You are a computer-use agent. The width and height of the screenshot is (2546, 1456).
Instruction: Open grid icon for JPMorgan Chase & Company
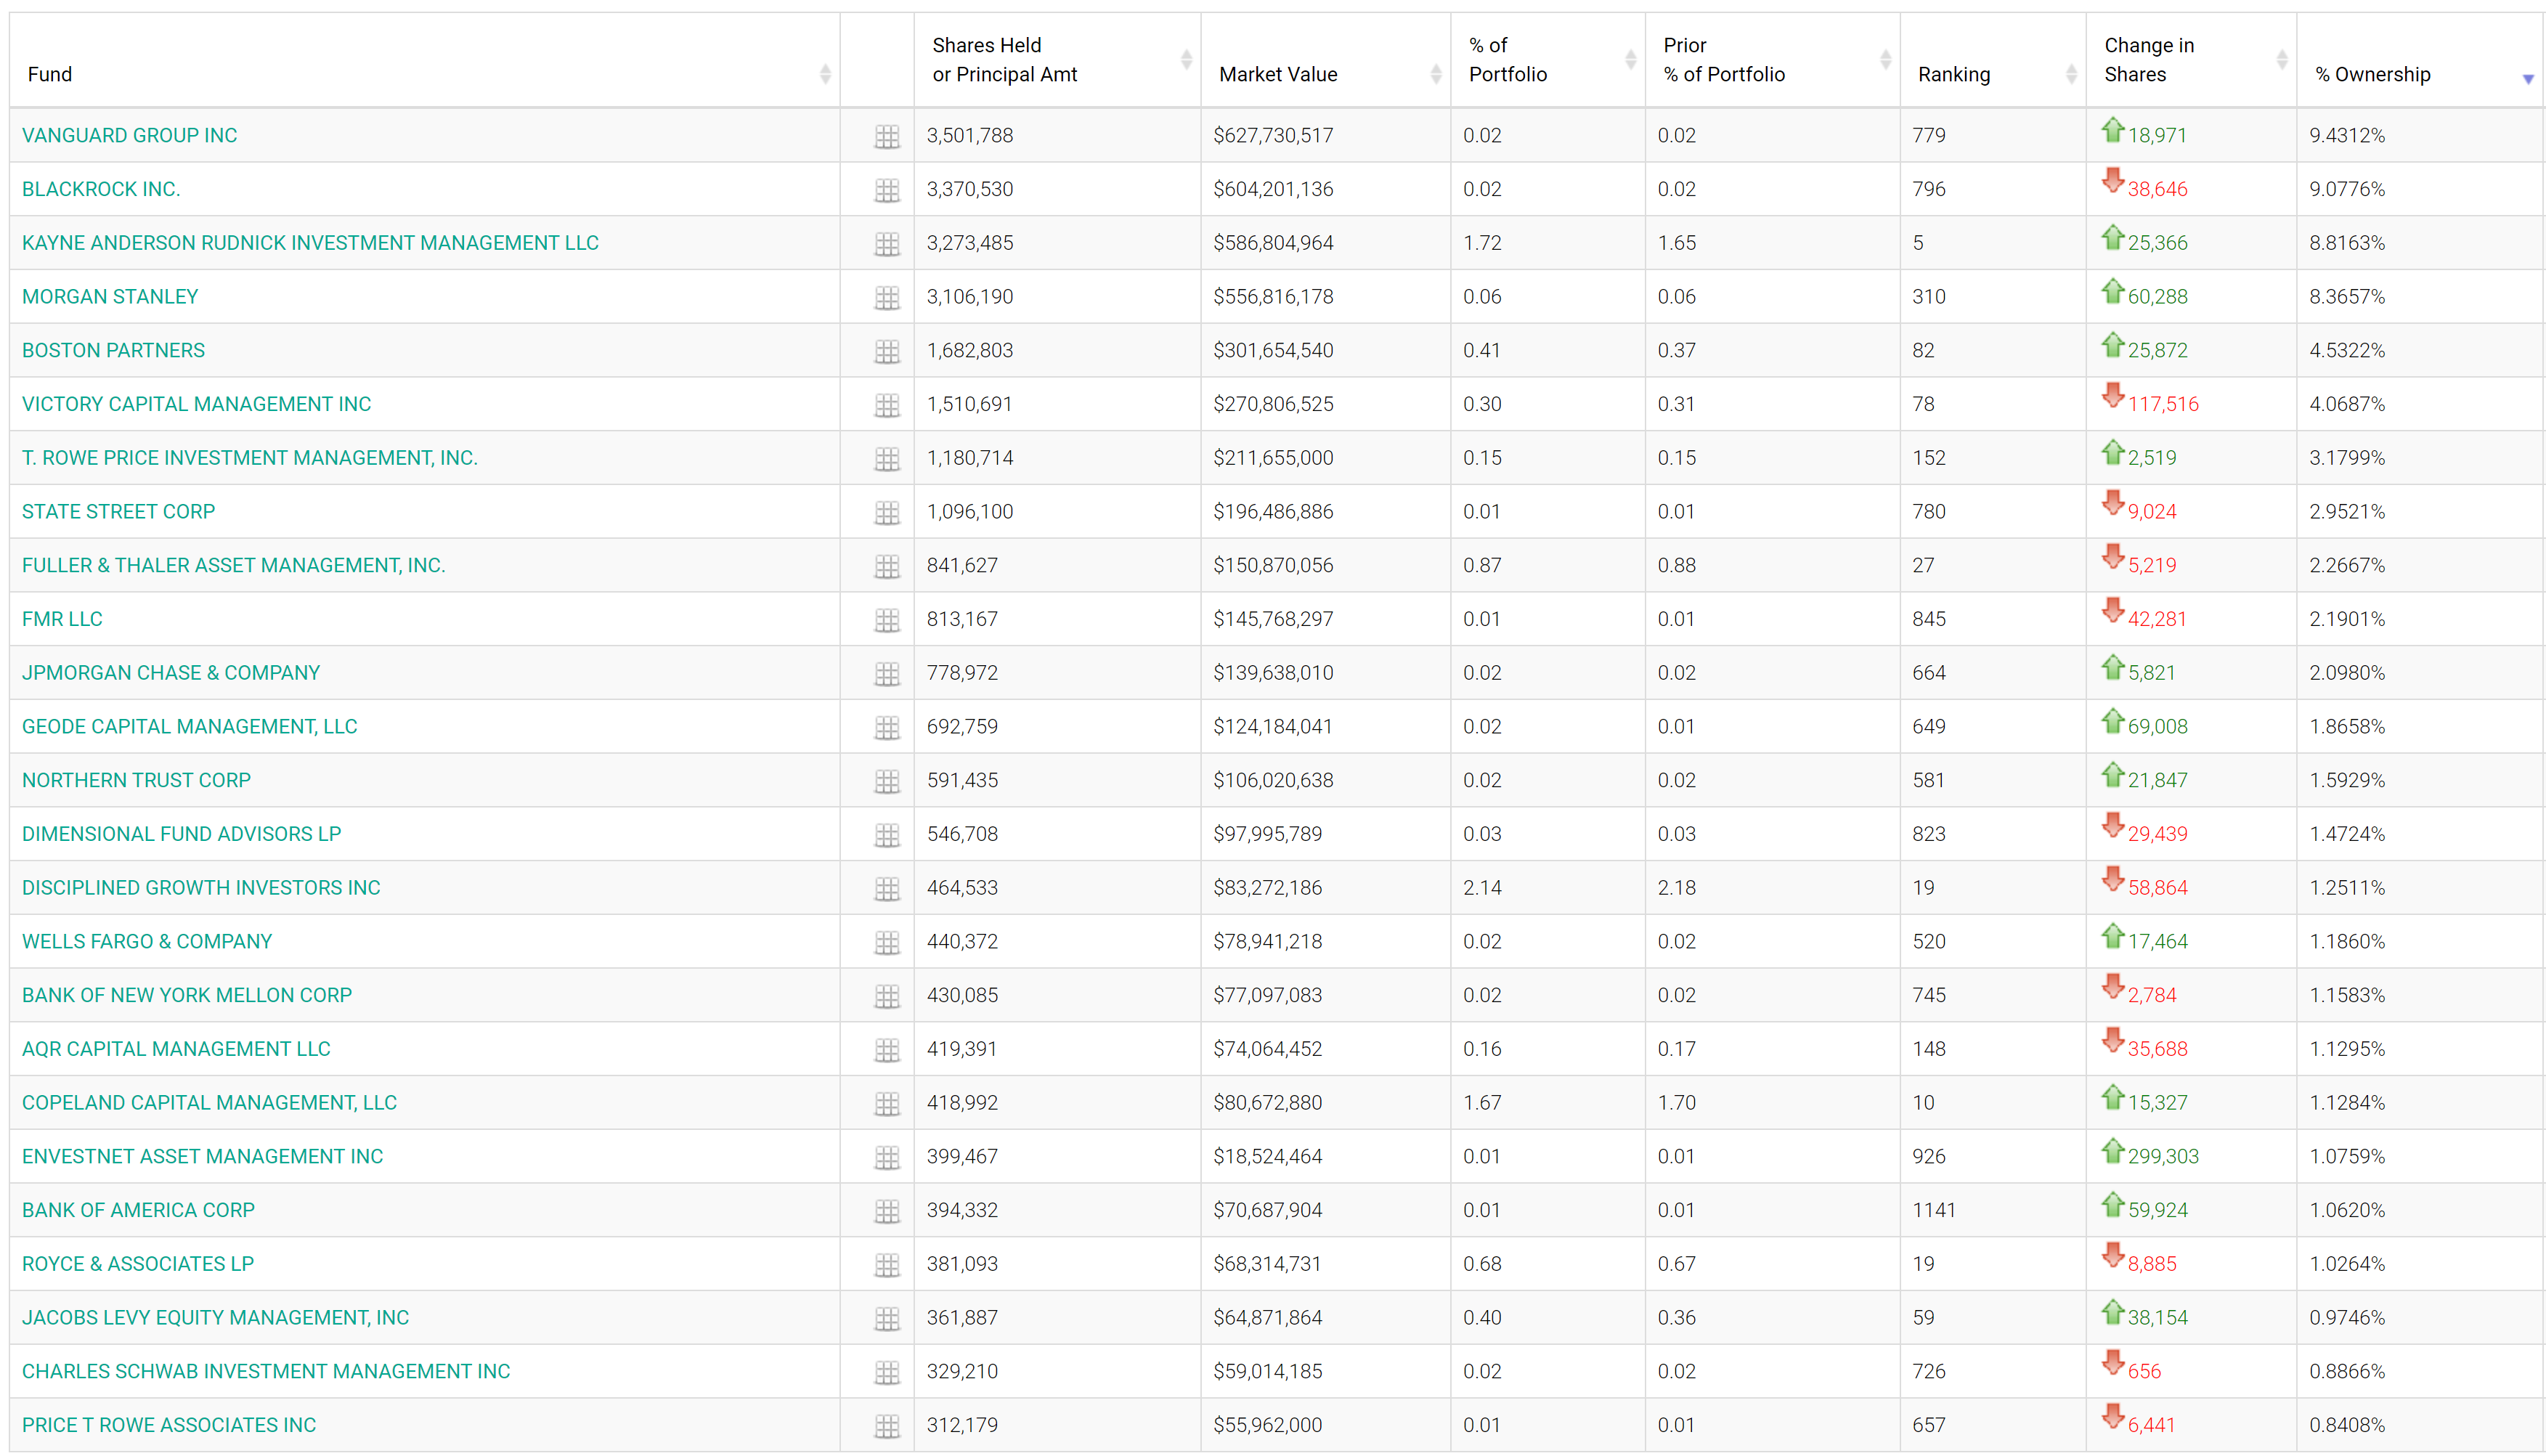887,674
